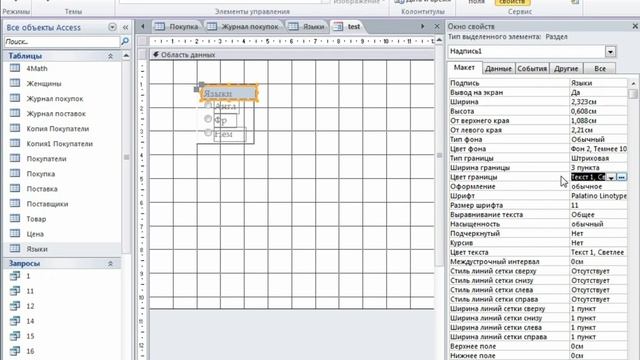Select the Фр radio button in the form

point(208,119)
